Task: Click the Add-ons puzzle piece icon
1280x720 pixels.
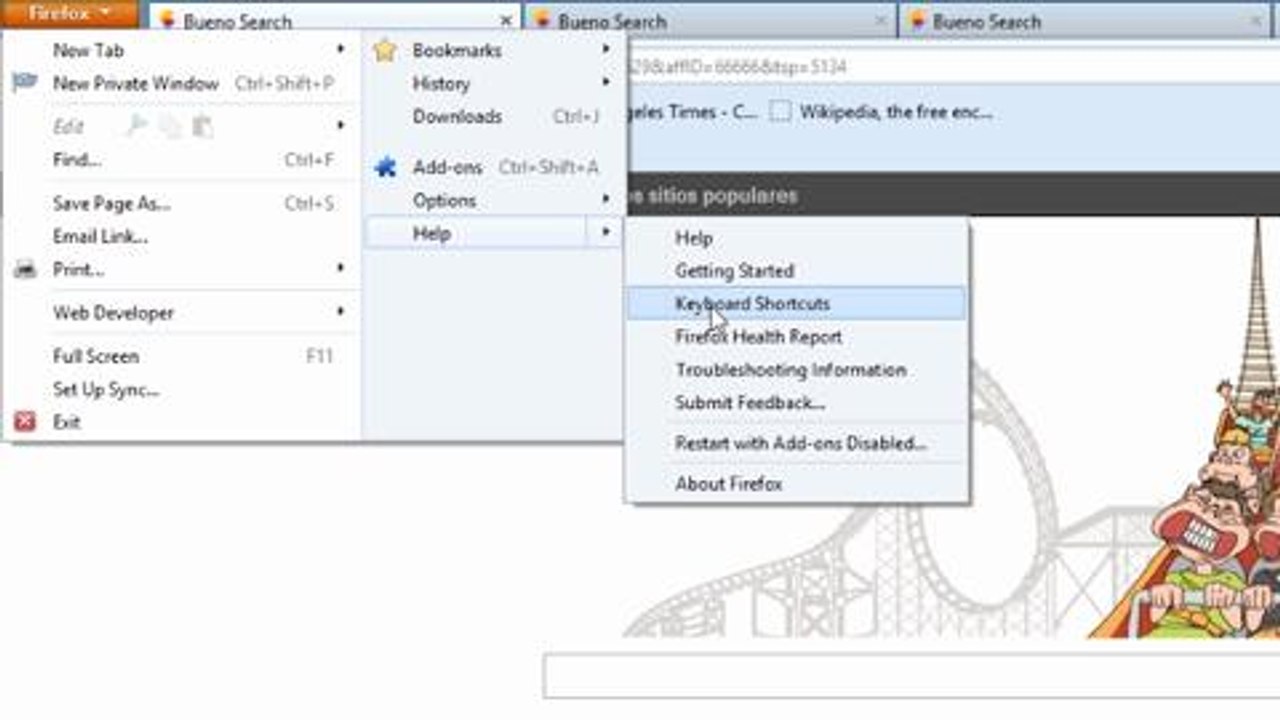Action: tap(385, 167)
